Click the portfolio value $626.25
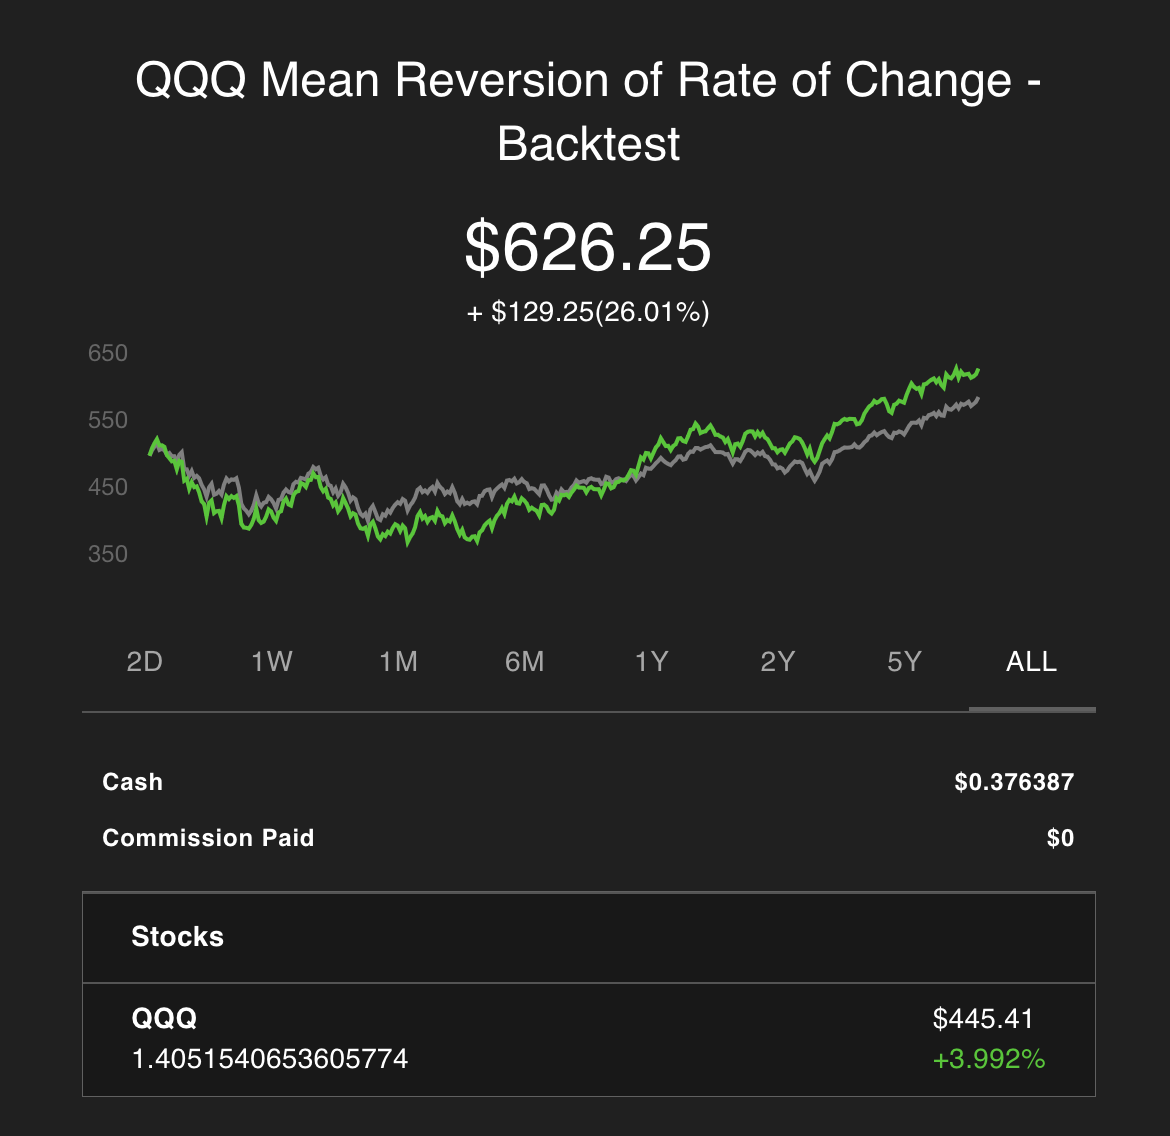The image size is (1170, 1136). pyautogui.click(x=588, y=247)
